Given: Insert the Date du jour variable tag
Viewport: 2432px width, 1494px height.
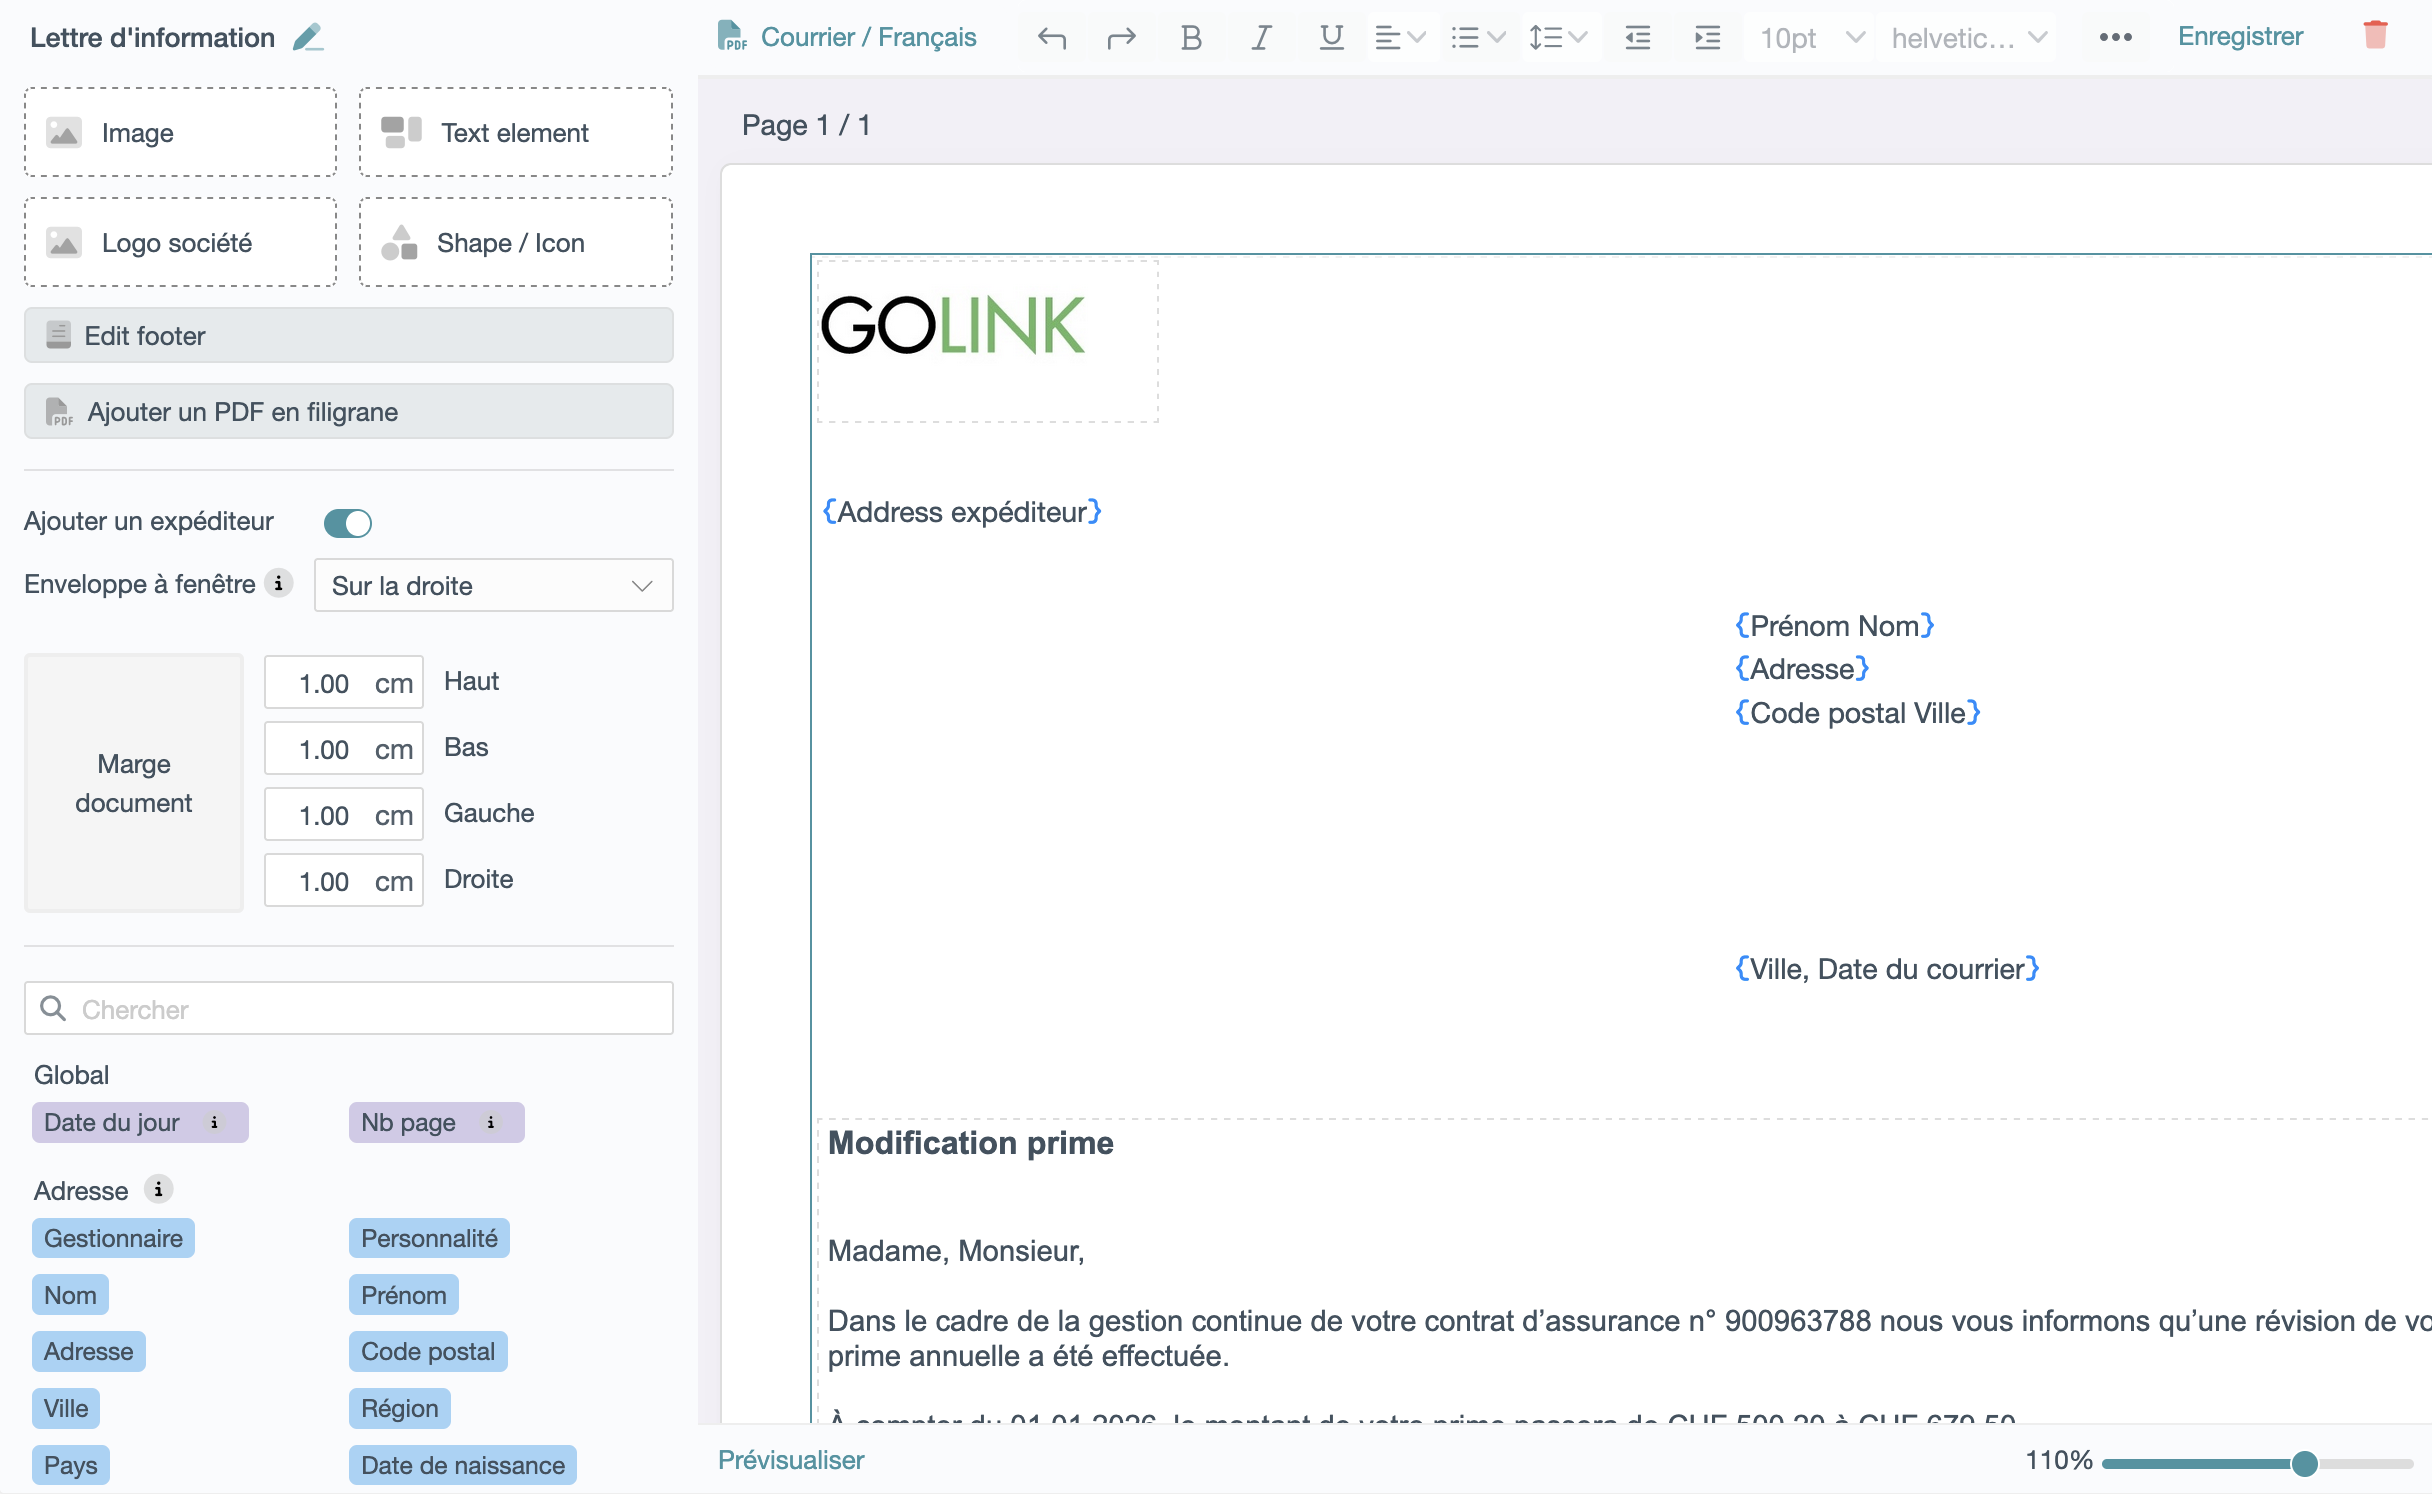Looking at the screenshot, I should (113, 1123).
